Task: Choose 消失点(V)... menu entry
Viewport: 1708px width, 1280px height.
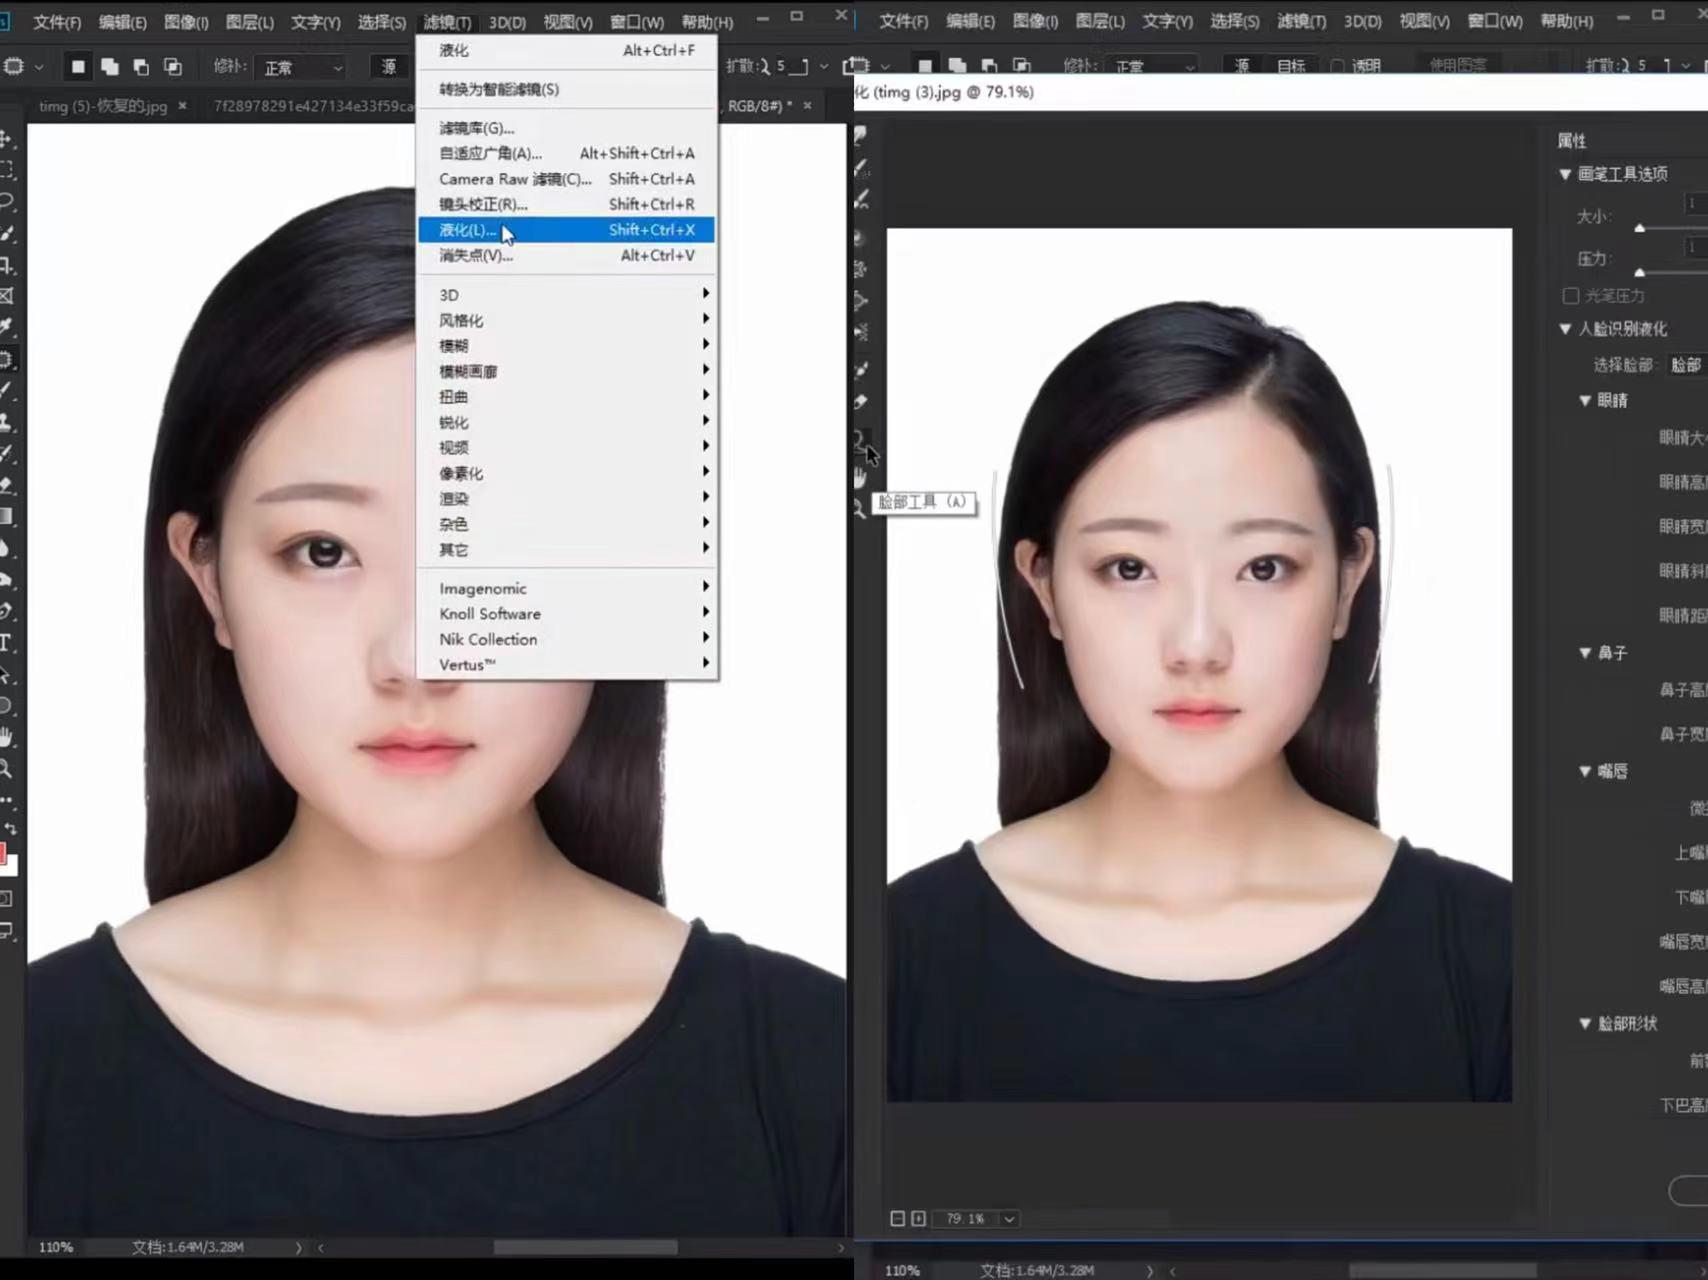Action: tap(566, 256)
